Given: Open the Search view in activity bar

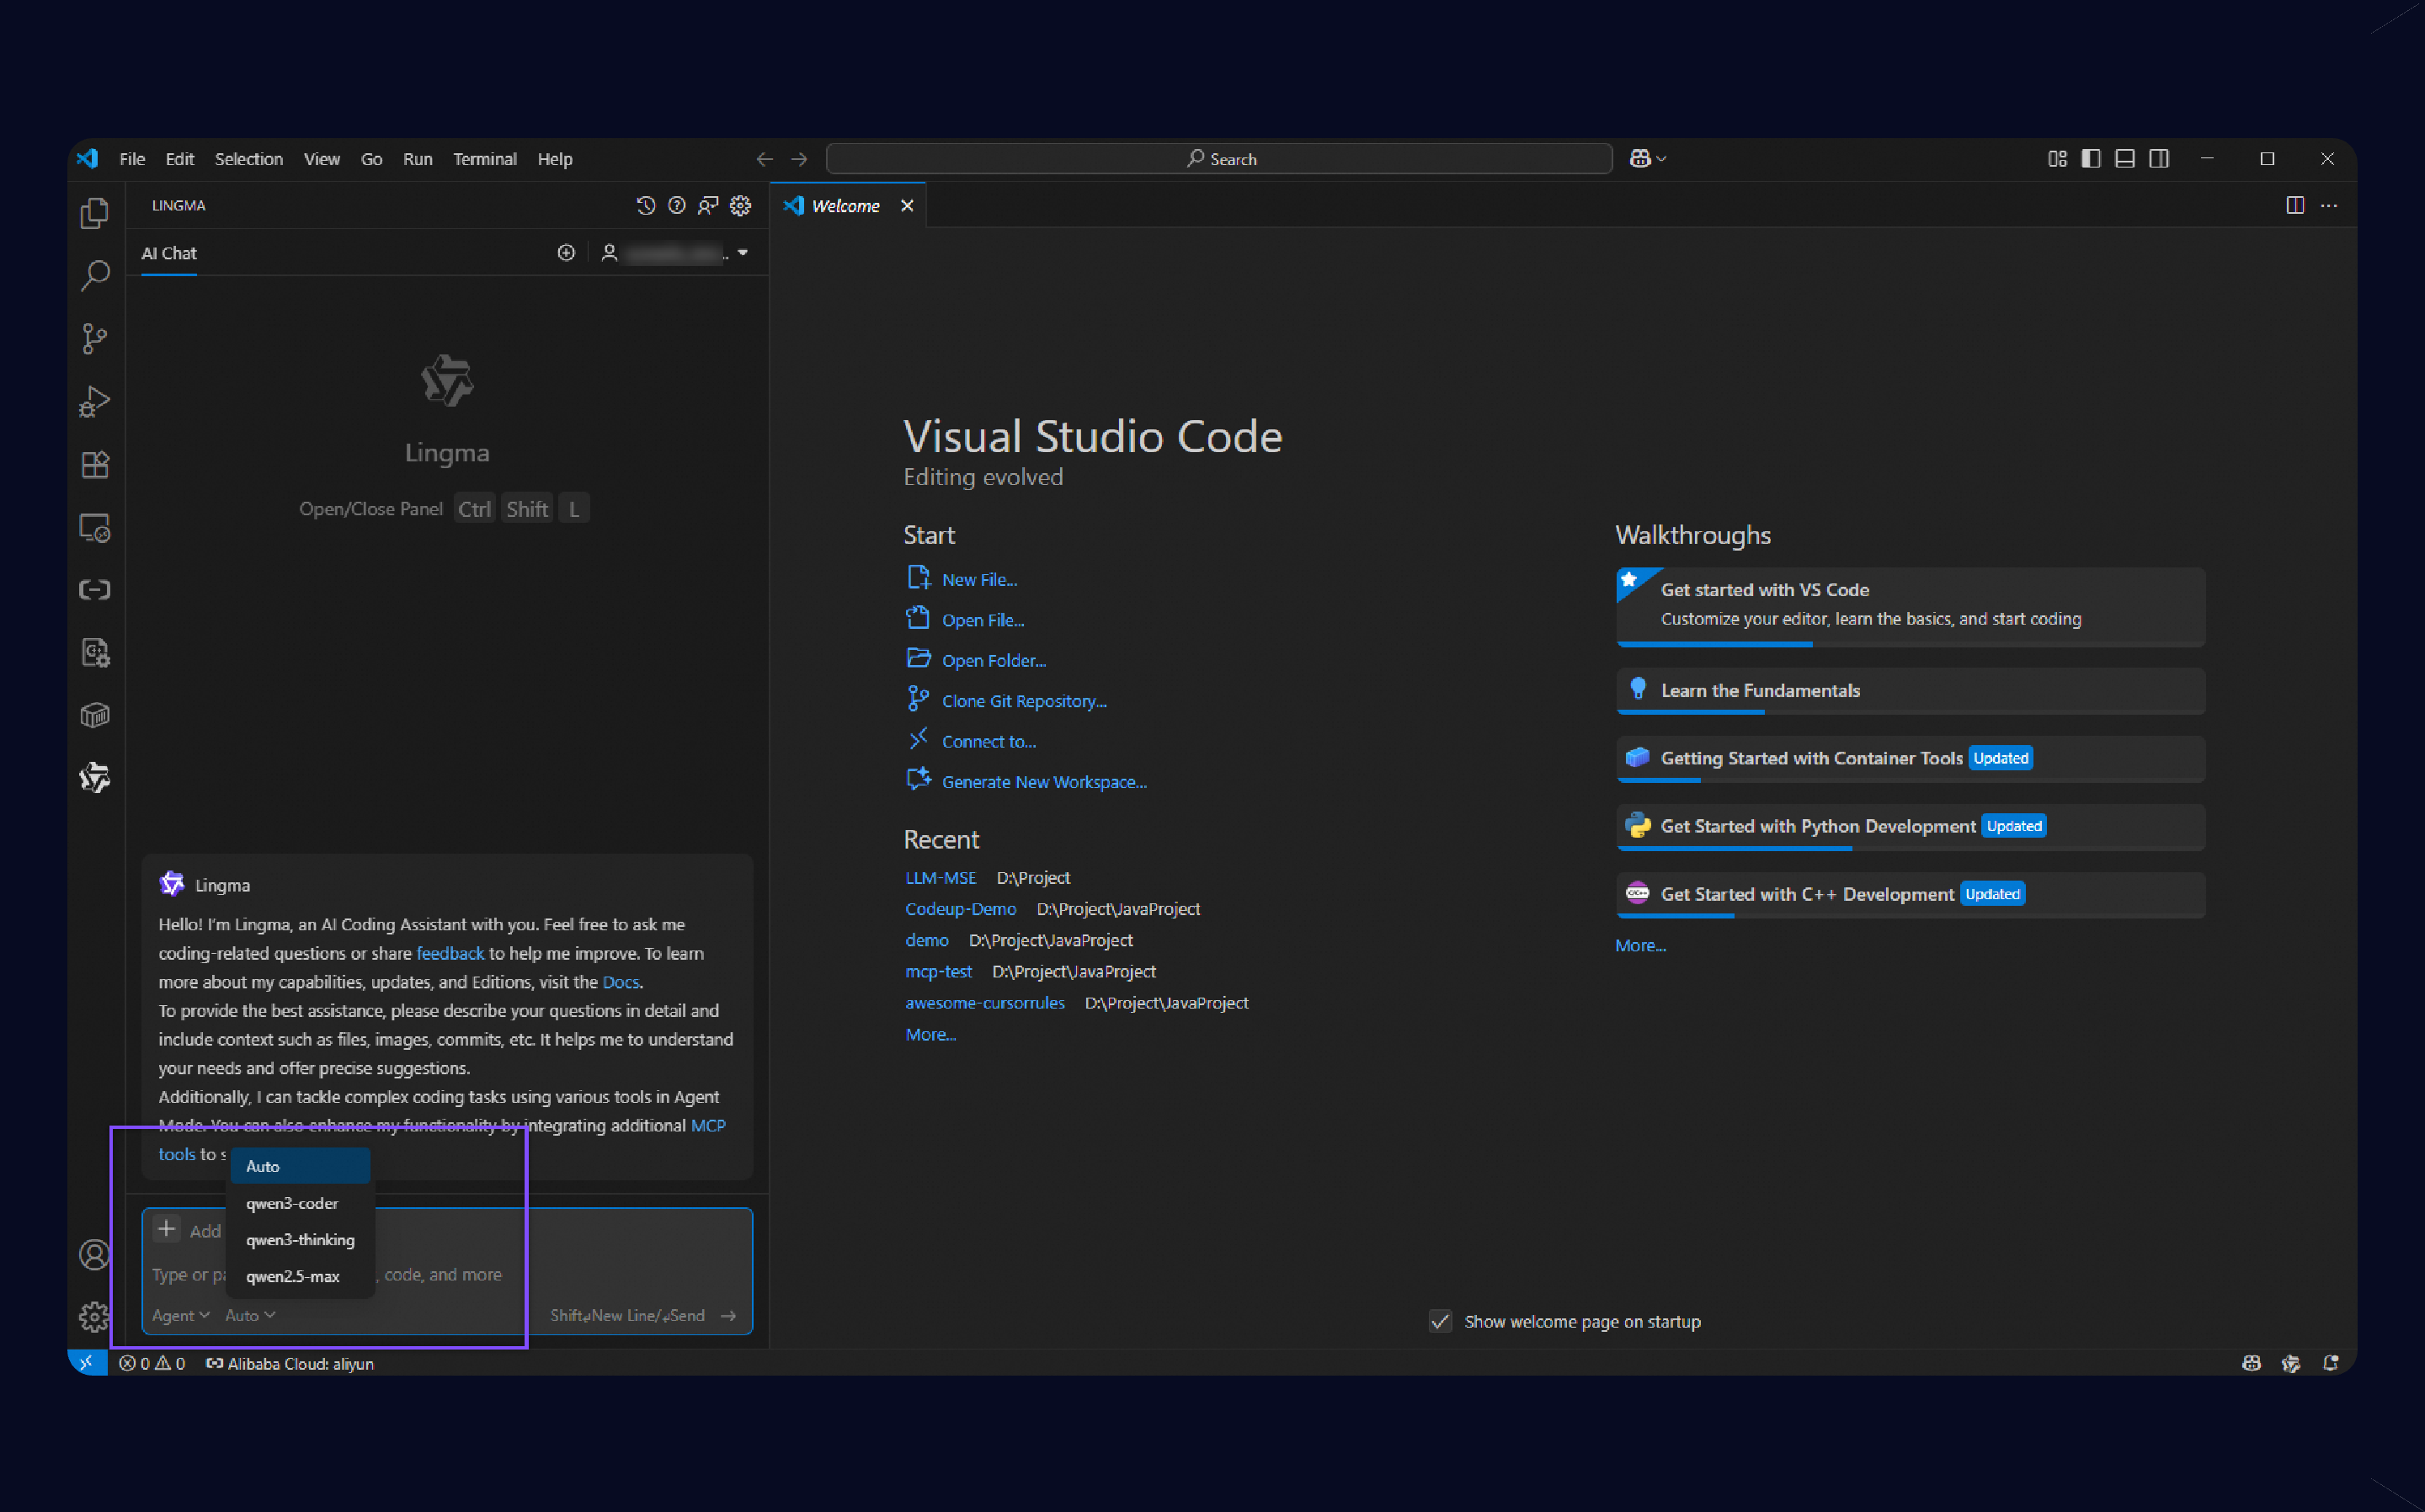Looking at the screenshot, I should click(x=94, y=275).
